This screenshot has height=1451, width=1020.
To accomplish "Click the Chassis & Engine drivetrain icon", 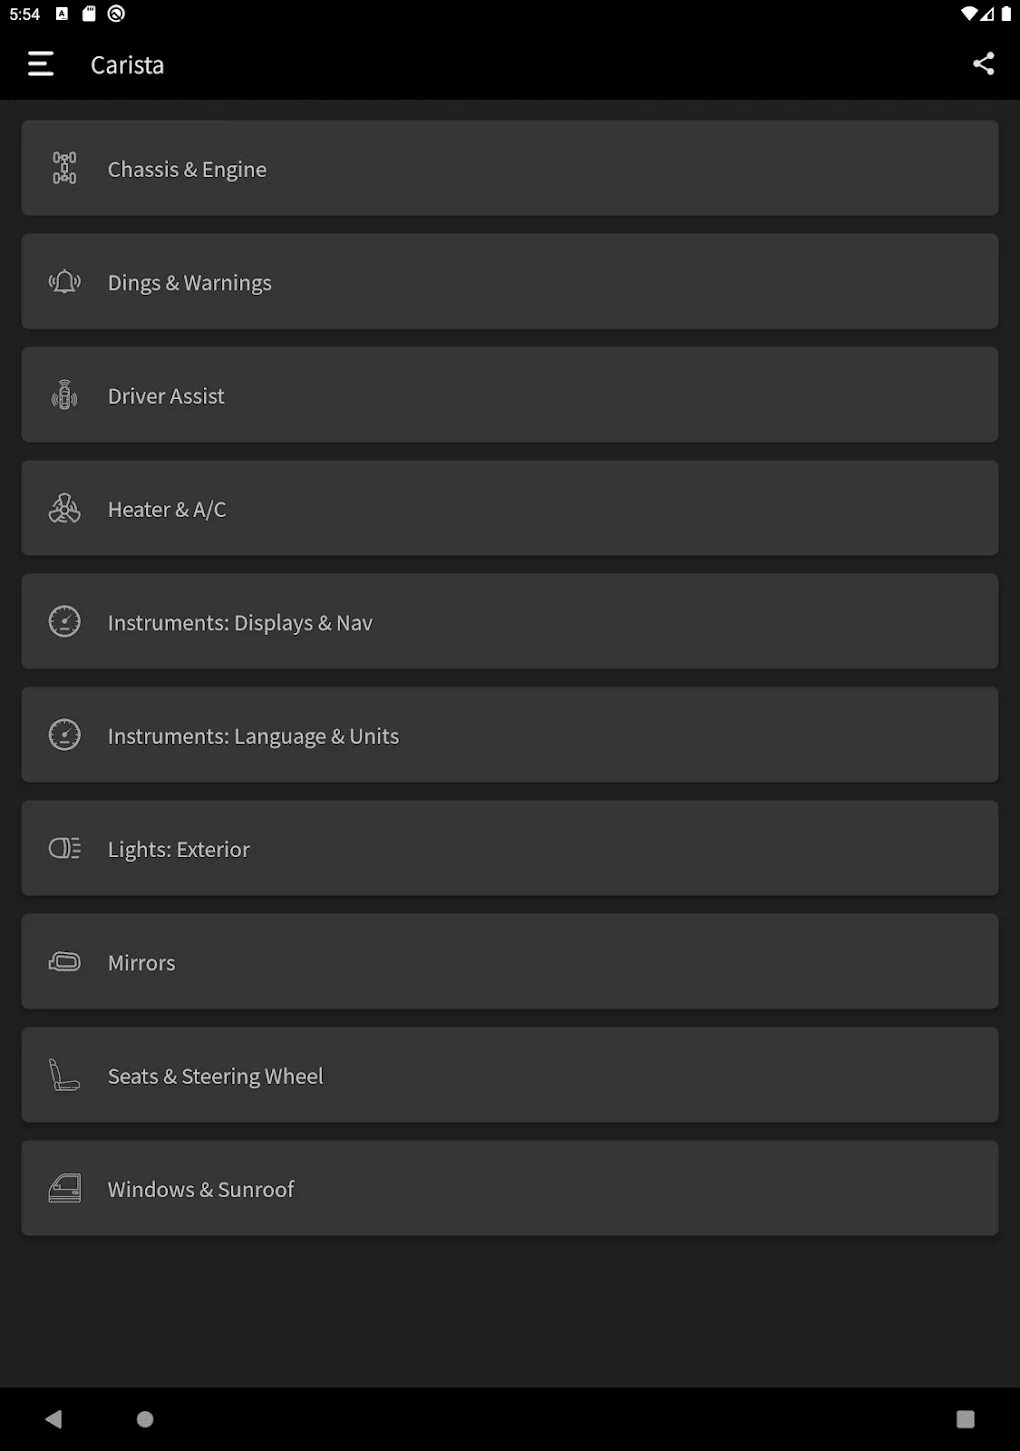I will pos(65,168).
